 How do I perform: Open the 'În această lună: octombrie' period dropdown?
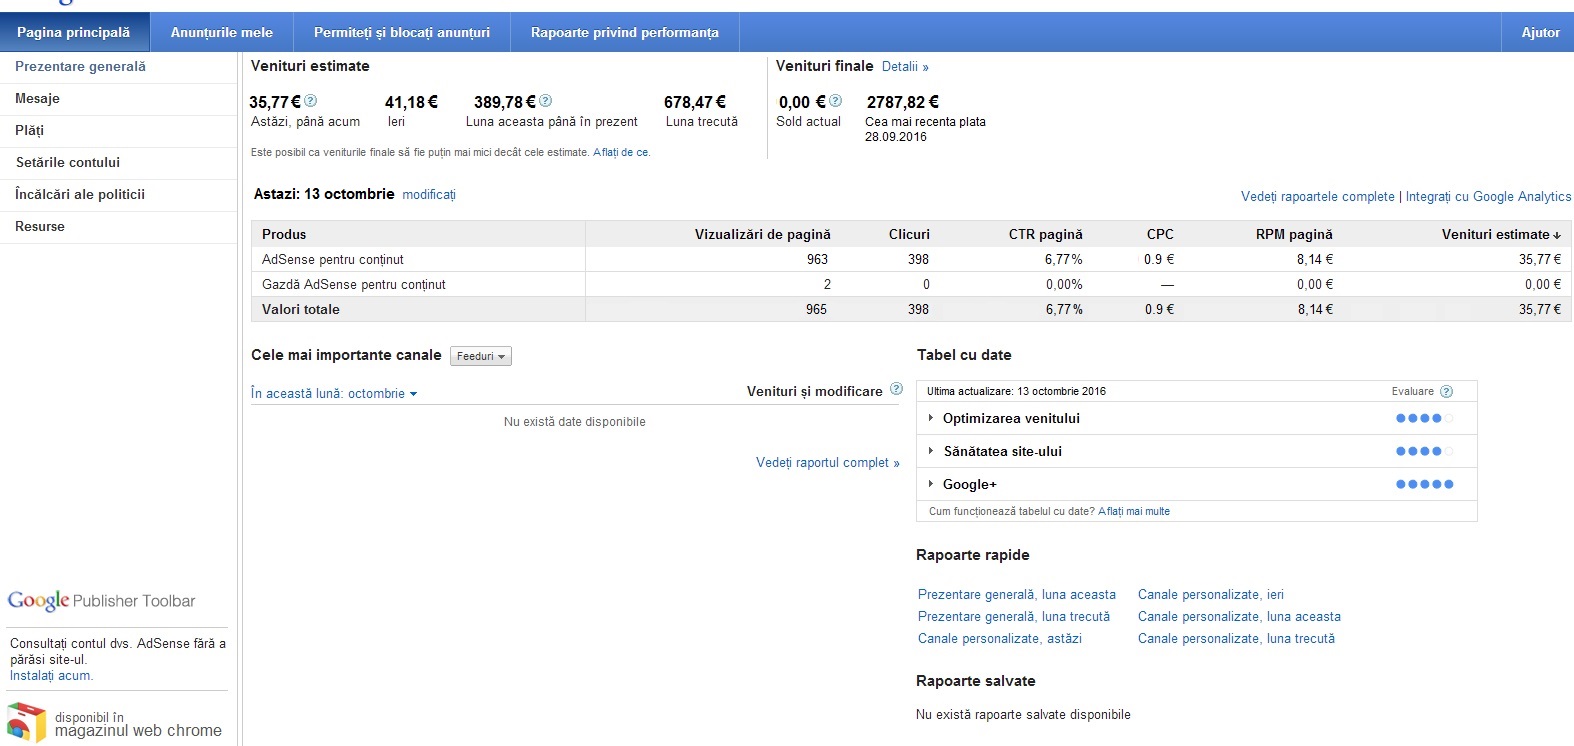click(x=334, y=394)
